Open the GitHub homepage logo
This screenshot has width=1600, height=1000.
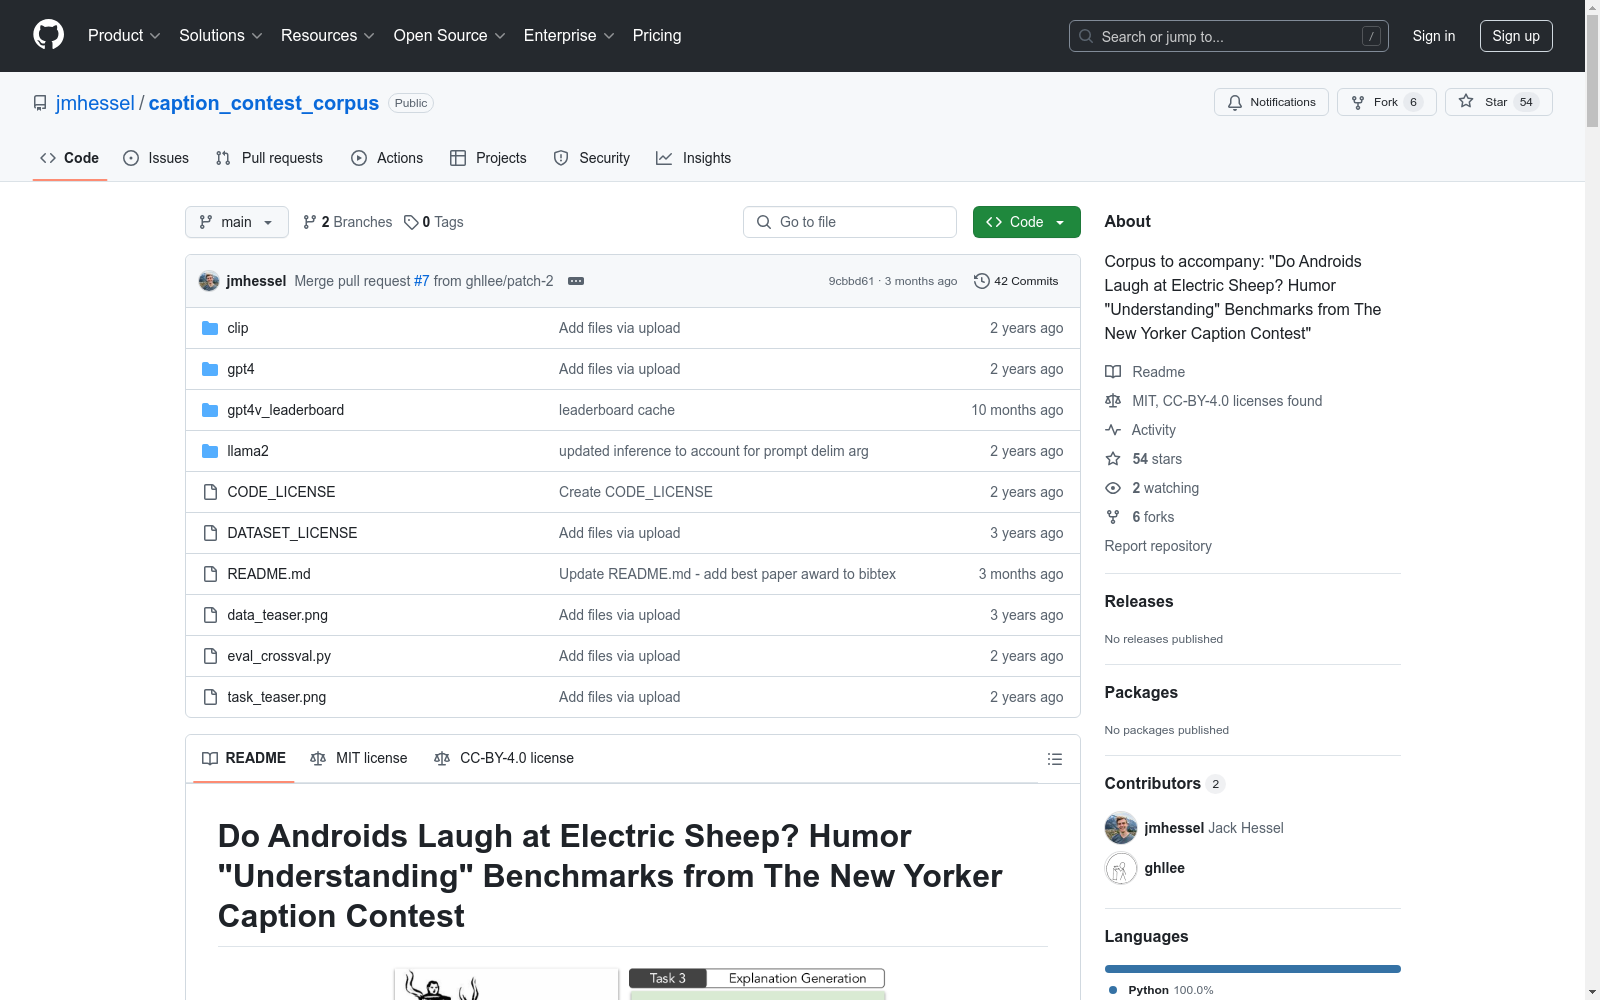(x=48, y=35)
